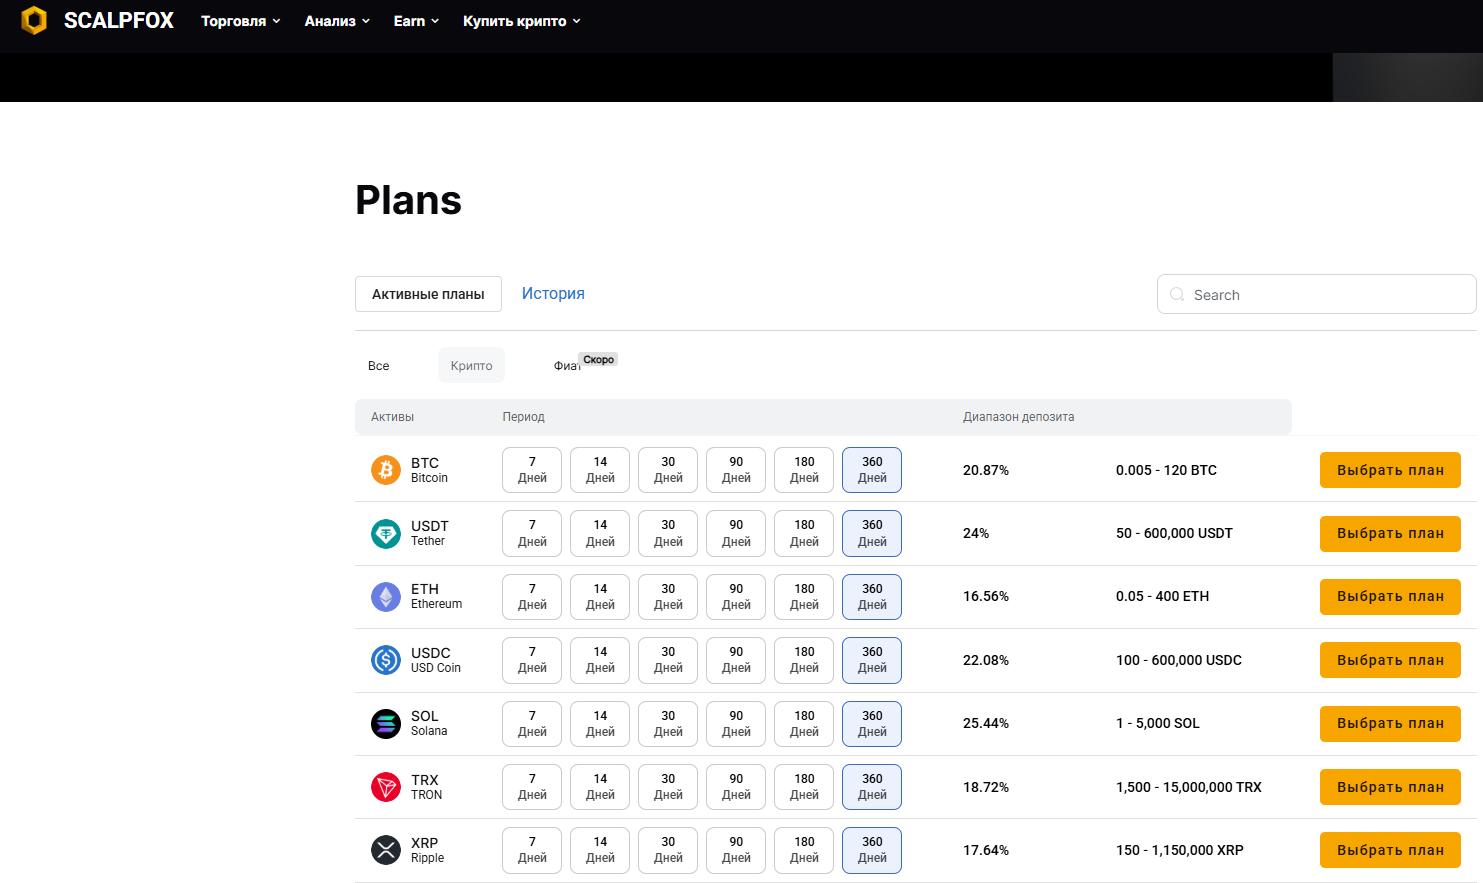
Task: Select 180 days period for USDT
Action: 804,533
